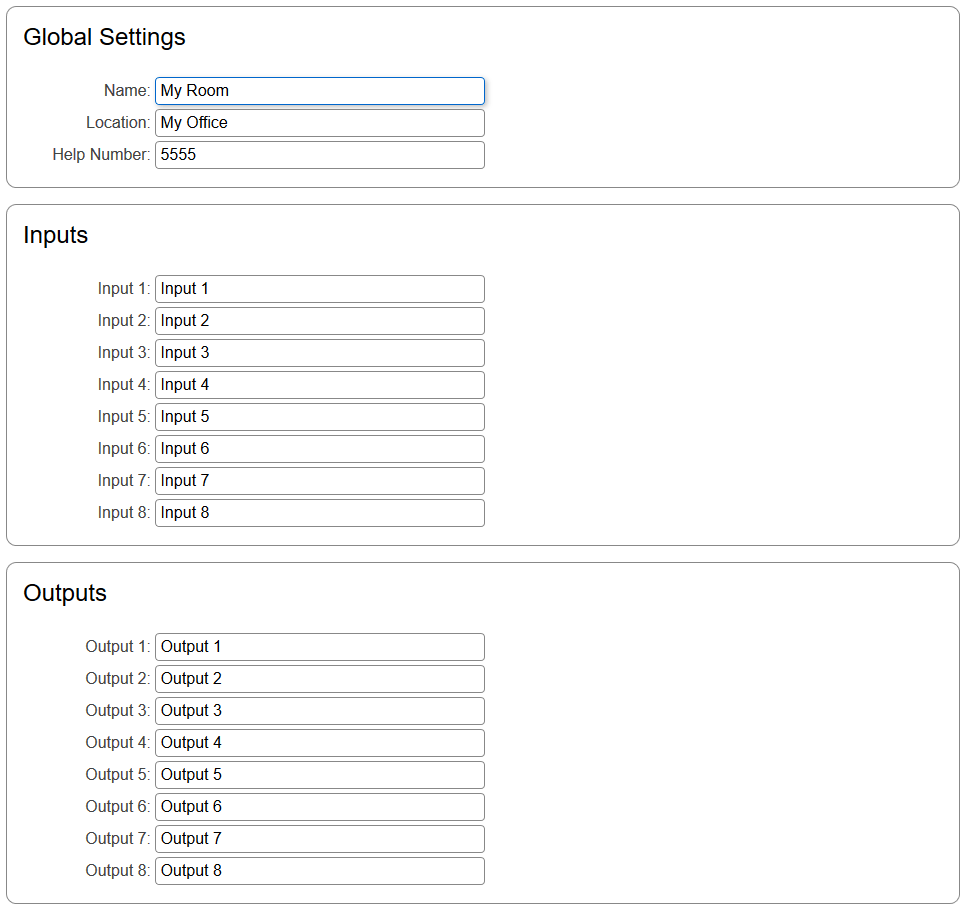Click the Name text field
The image size is (965, 908).
[320, 91]
